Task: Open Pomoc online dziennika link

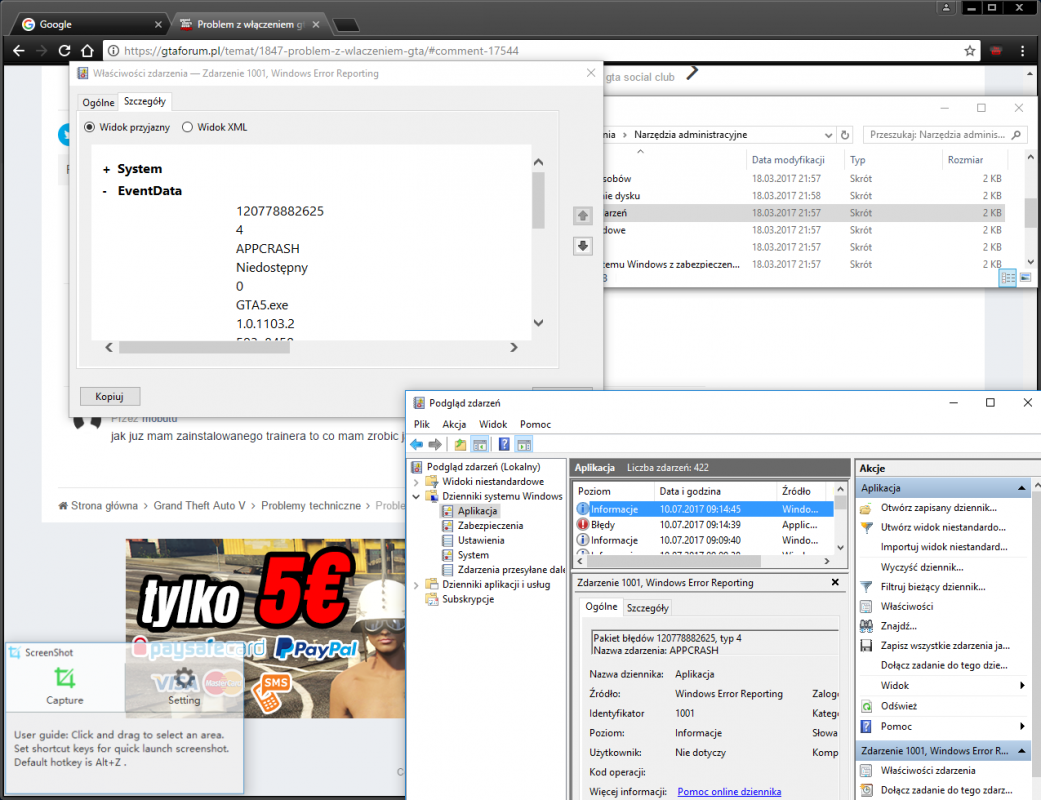Action: (x=729, y=791)
